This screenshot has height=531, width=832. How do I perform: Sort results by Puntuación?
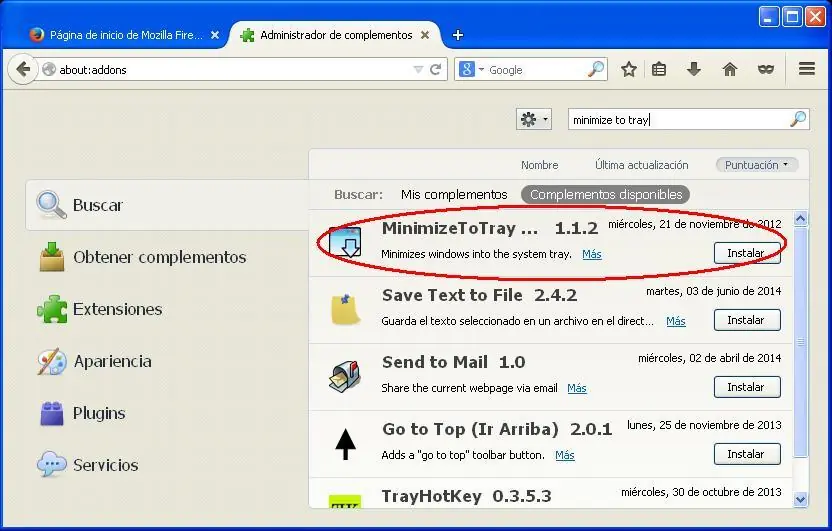[x=757, y=165]
